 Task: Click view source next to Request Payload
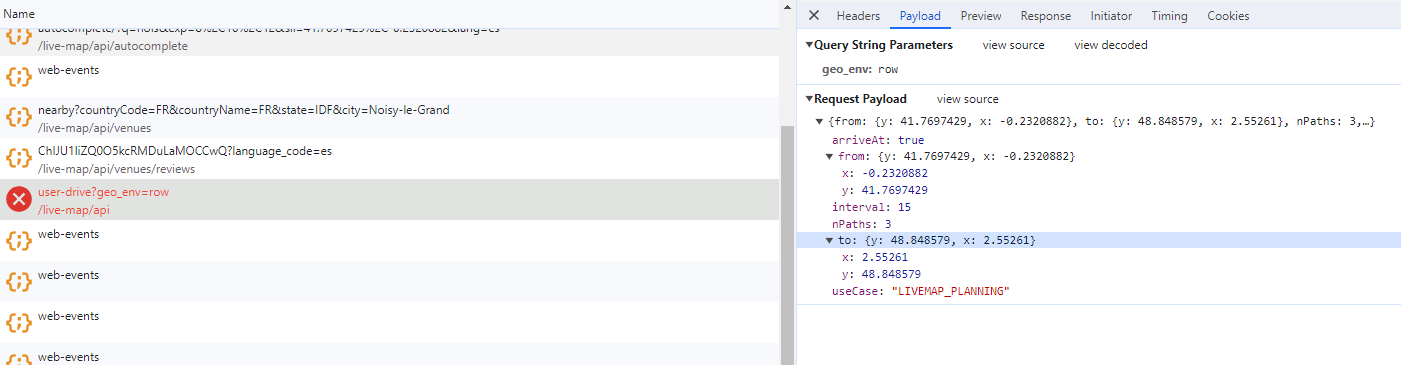pos(967,99)
